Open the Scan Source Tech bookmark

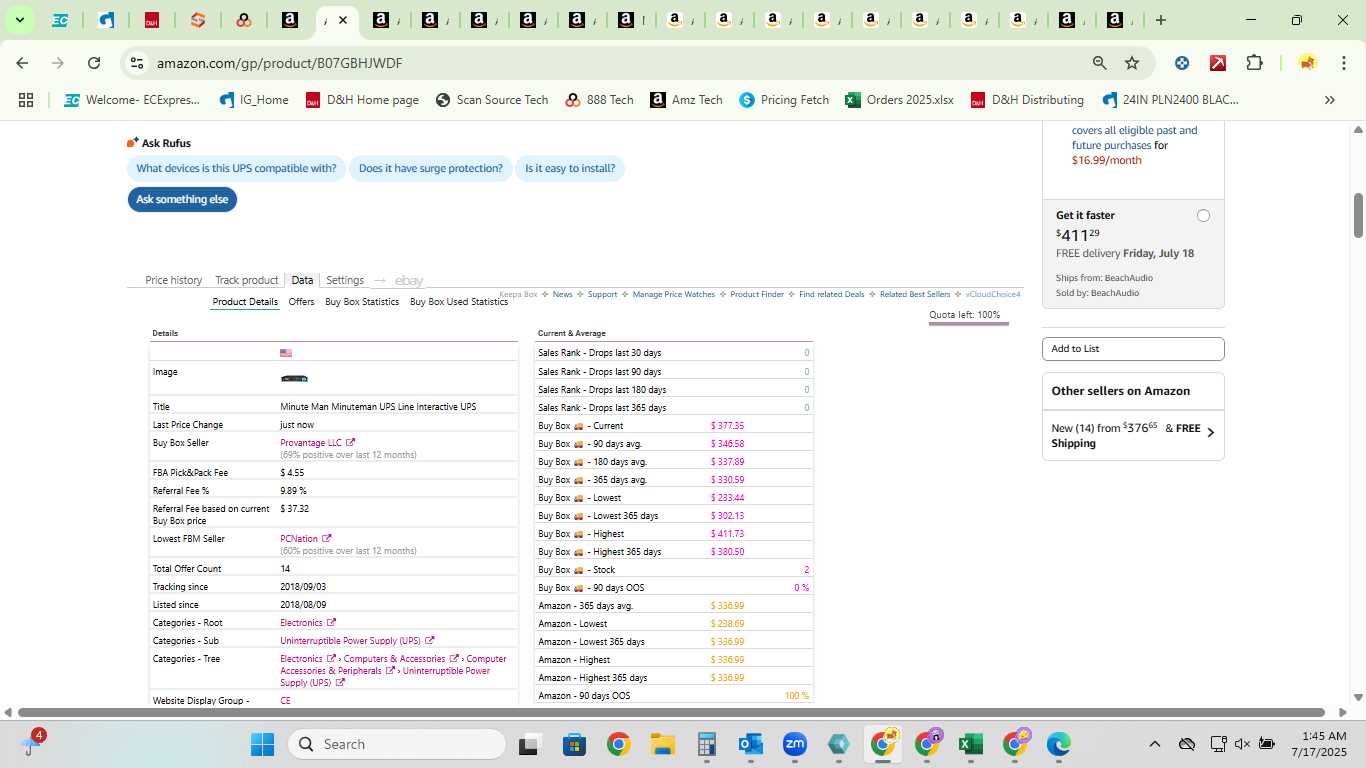[x=492, y=100]
